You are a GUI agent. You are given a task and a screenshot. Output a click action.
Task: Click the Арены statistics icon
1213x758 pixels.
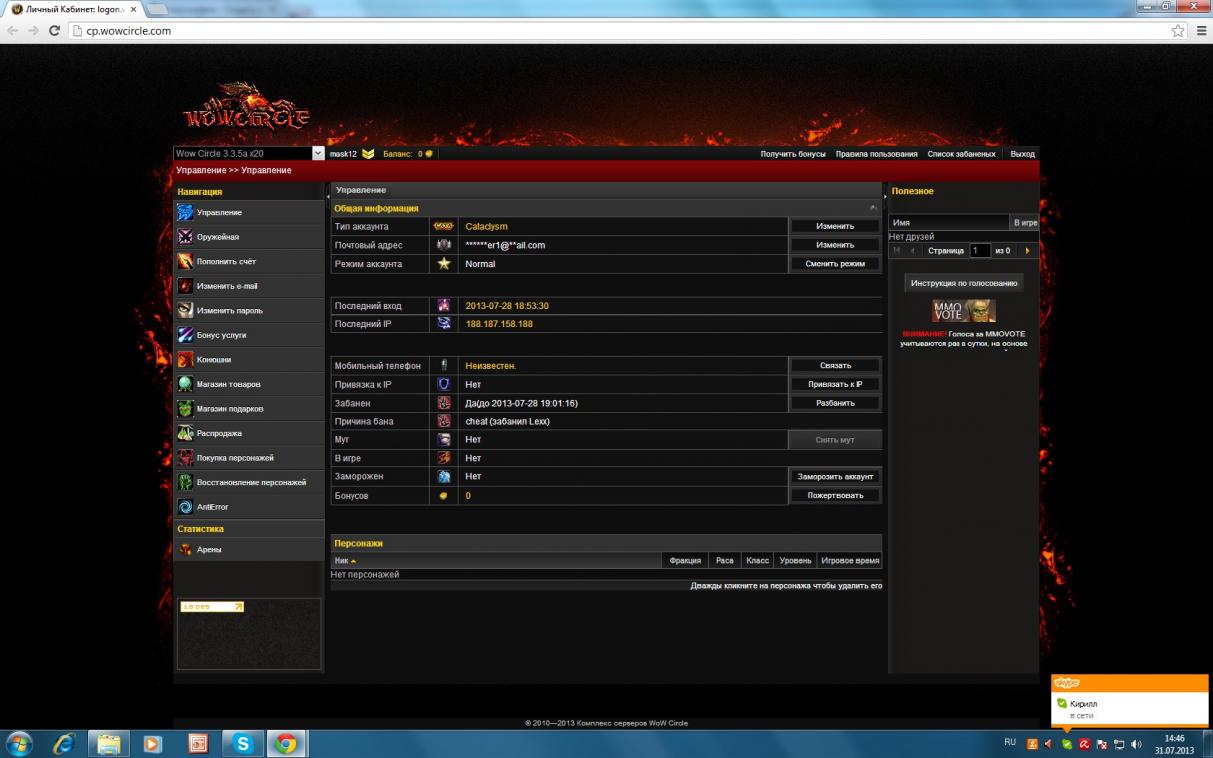click(x=185, y=549)
